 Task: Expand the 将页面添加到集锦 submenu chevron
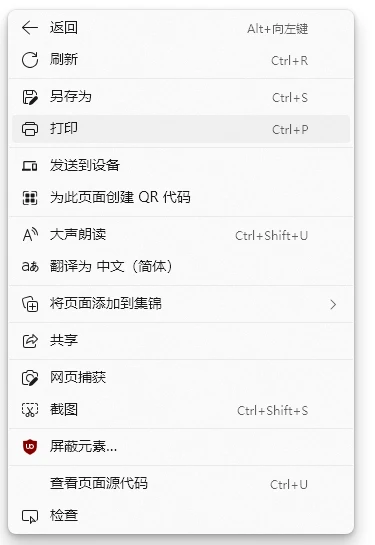click(x=333, y=304)
